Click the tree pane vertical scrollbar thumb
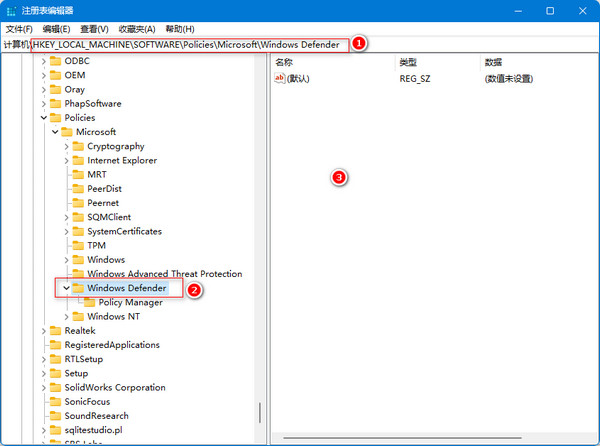600x446 pixels. point(260,413)
